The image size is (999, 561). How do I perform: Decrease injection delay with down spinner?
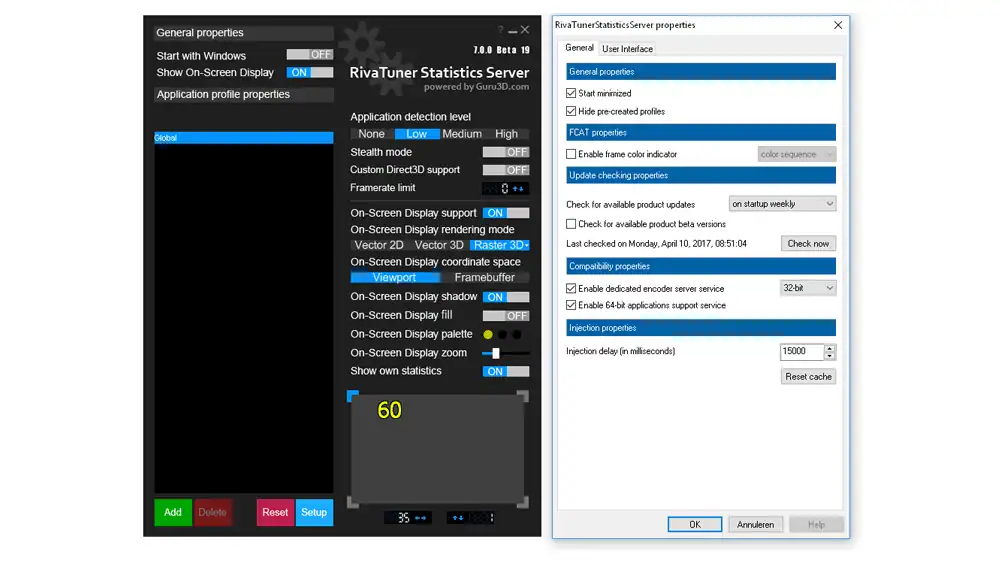830,355
